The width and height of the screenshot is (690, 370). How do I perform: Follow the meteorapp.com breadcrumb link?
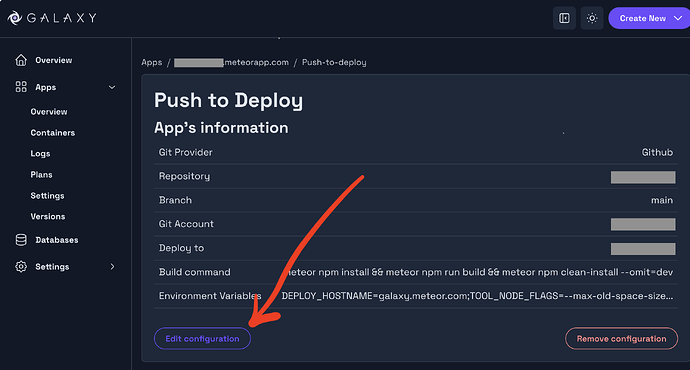(x=231, y=62)
